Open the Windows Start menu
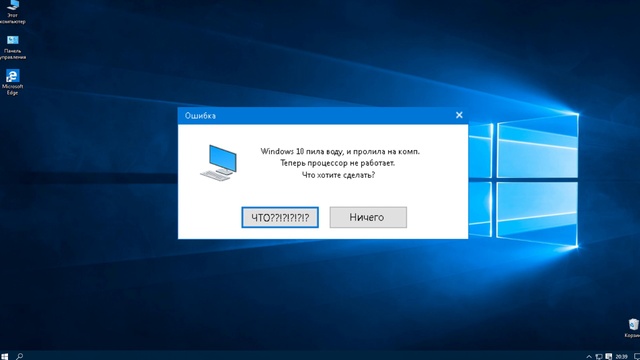Viewport: 640px width, 360px height. [4, 356]
